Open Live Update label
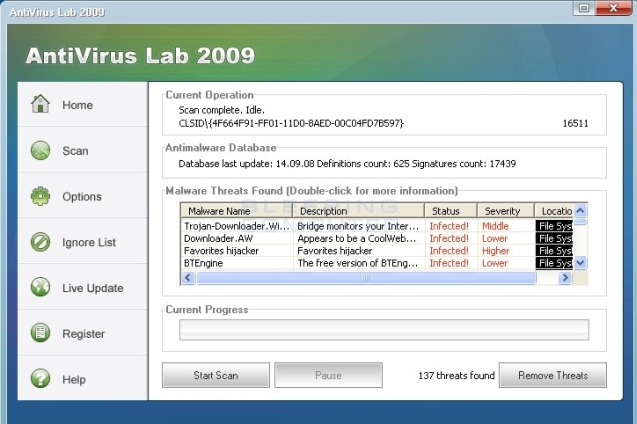Viewport: 637px width, 424px height. point(93,288)
